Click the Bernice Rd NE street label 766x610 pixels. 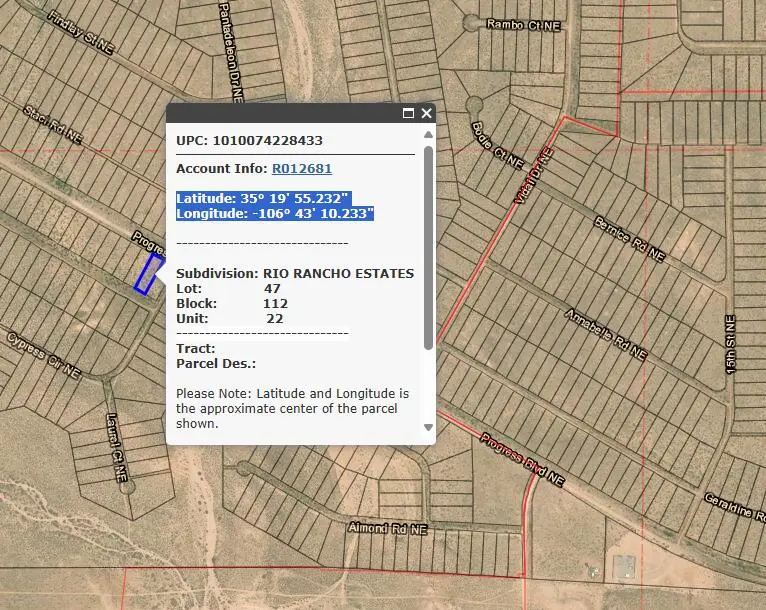pos(629,239)
